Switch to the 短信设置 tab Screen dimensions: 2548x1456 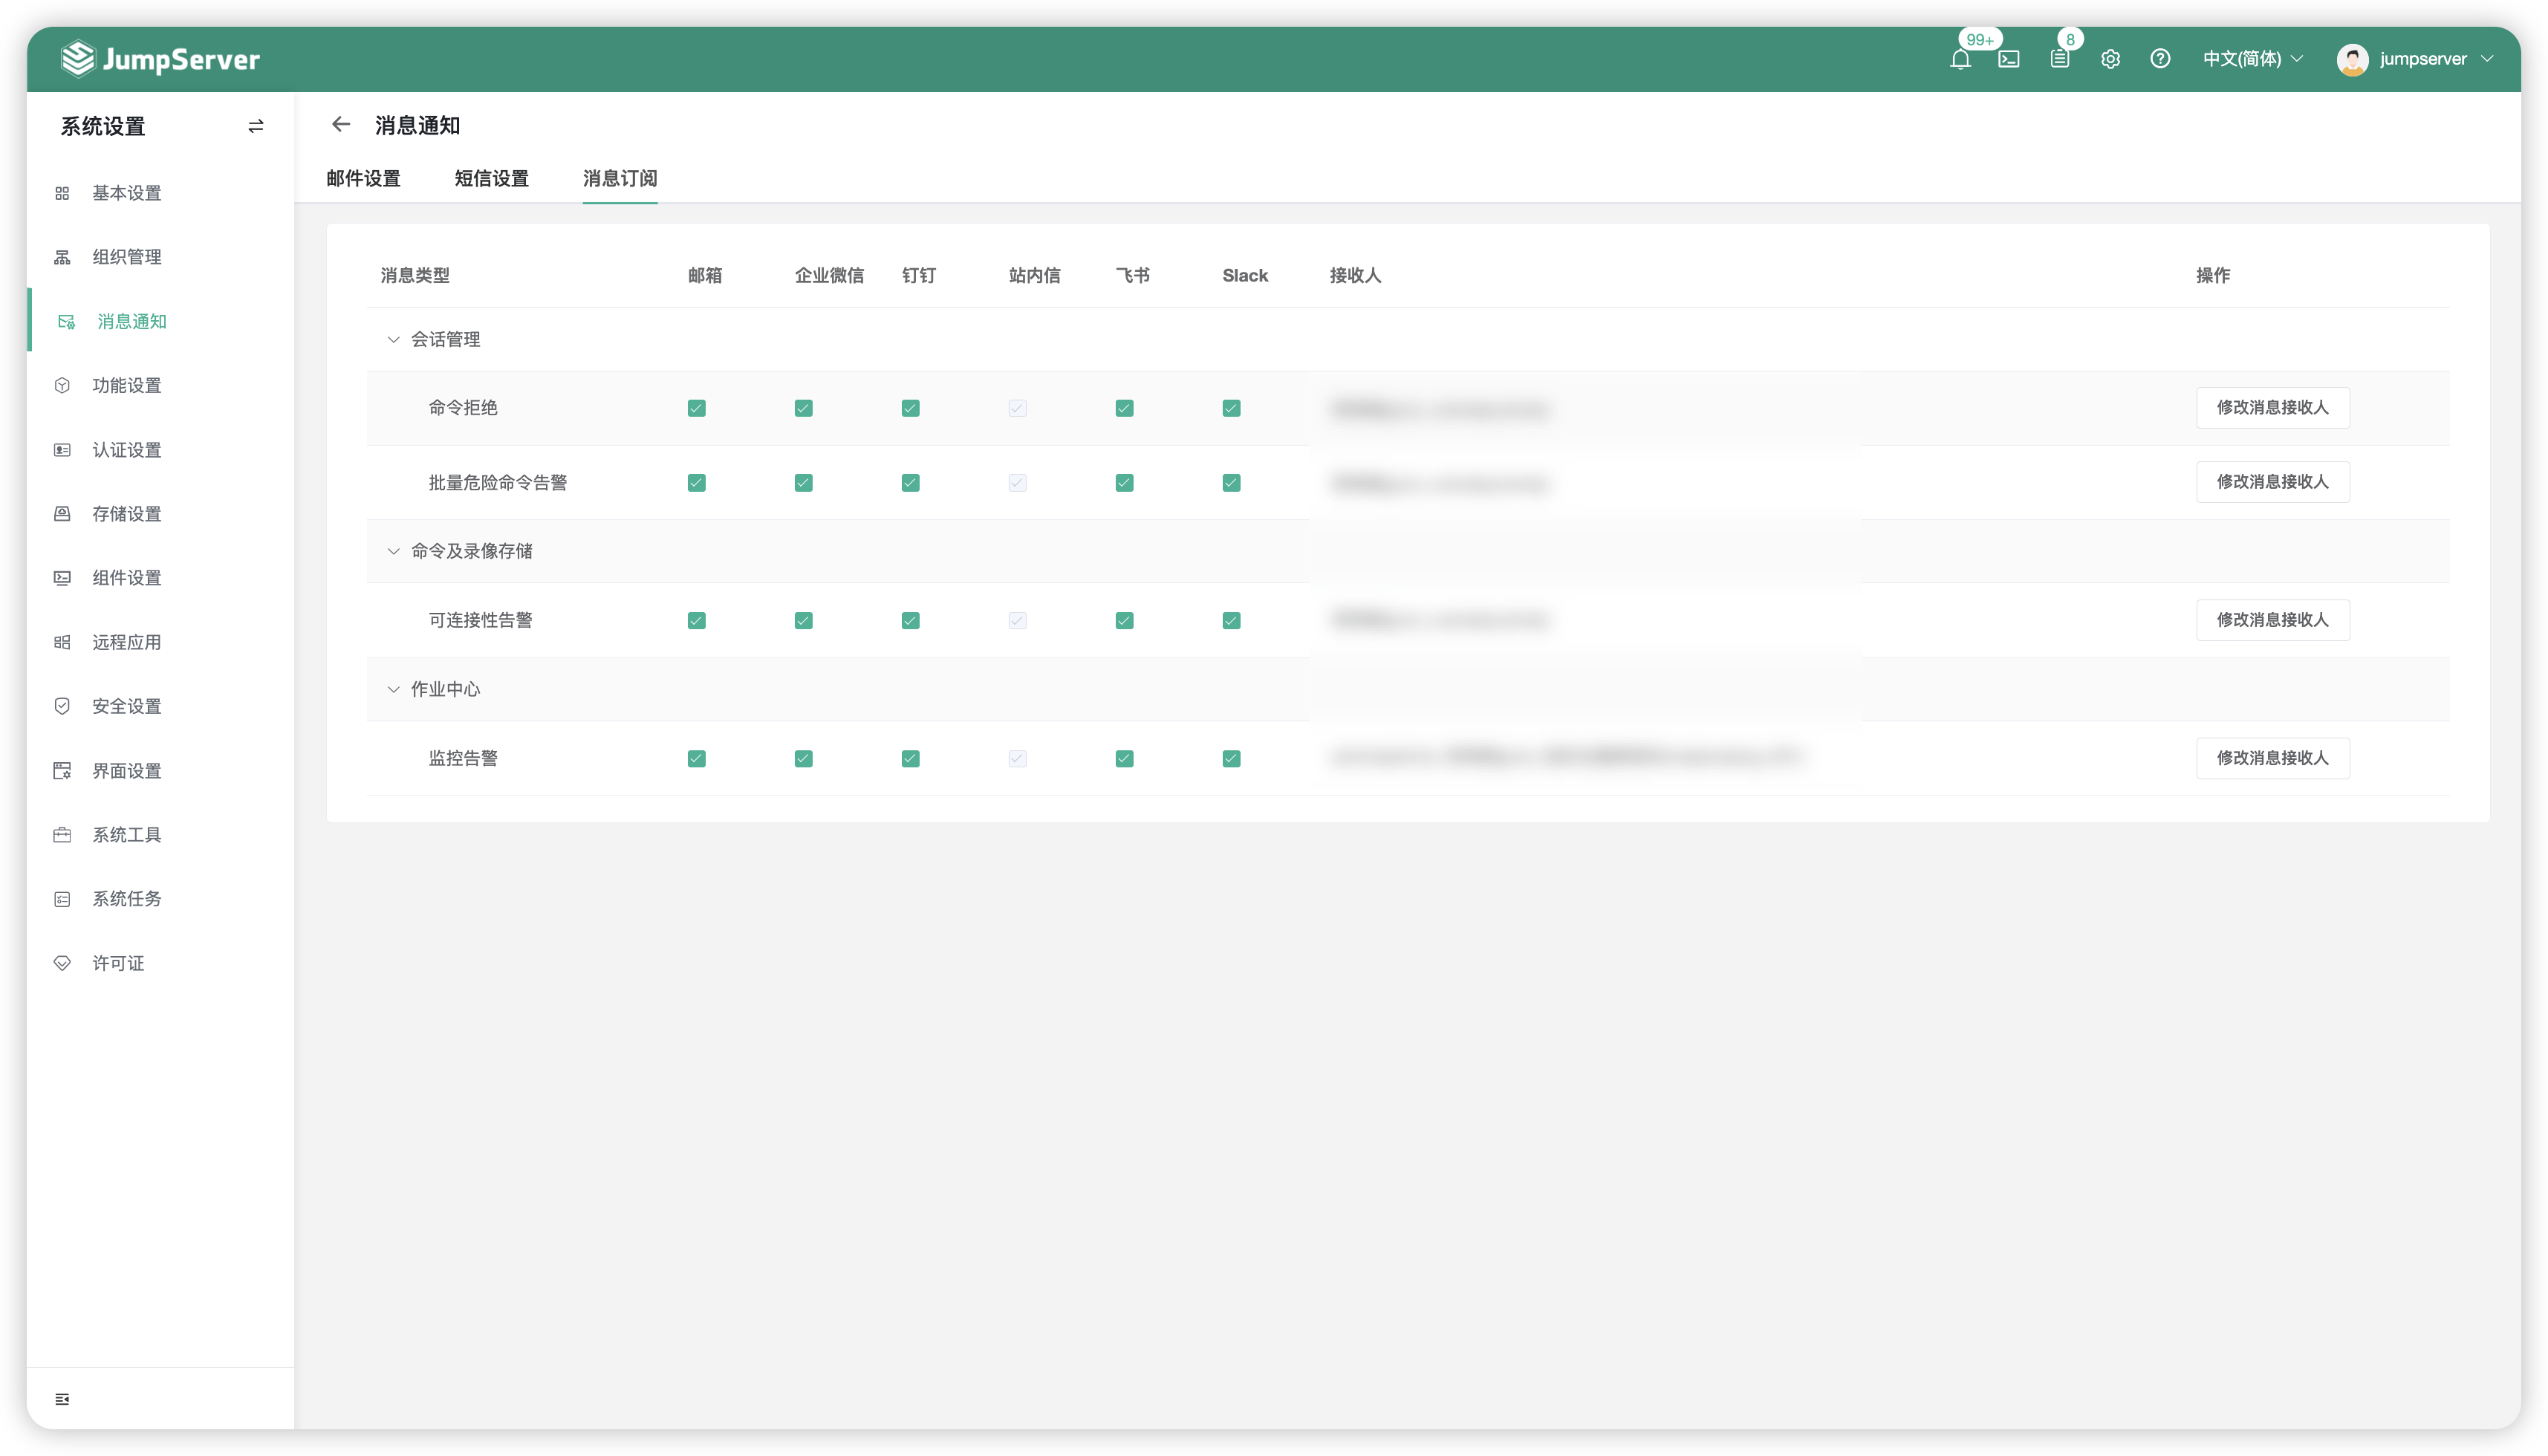tap(491, 179)
